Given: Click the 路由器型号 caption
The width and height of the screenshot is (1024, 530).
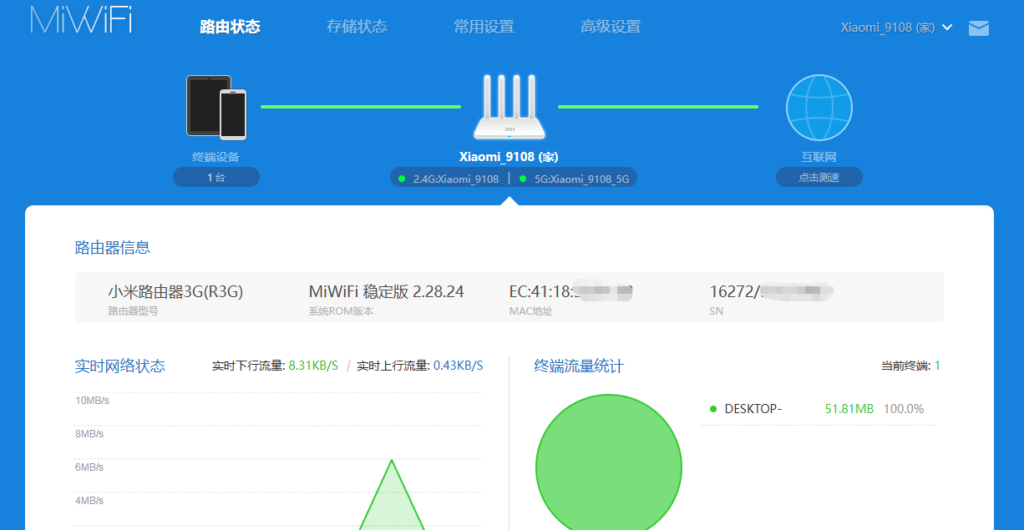Looking at the screenshot, I should pos(133,311).
